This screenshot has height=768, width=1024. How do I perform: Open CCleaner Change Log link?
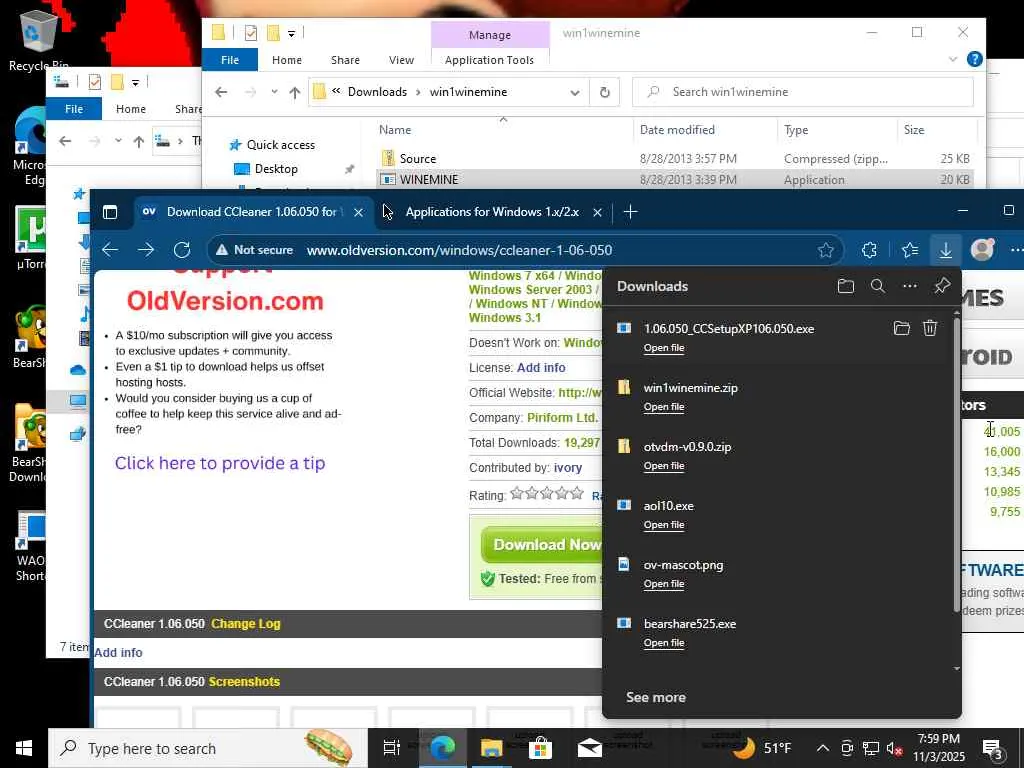tap(246, 624)
